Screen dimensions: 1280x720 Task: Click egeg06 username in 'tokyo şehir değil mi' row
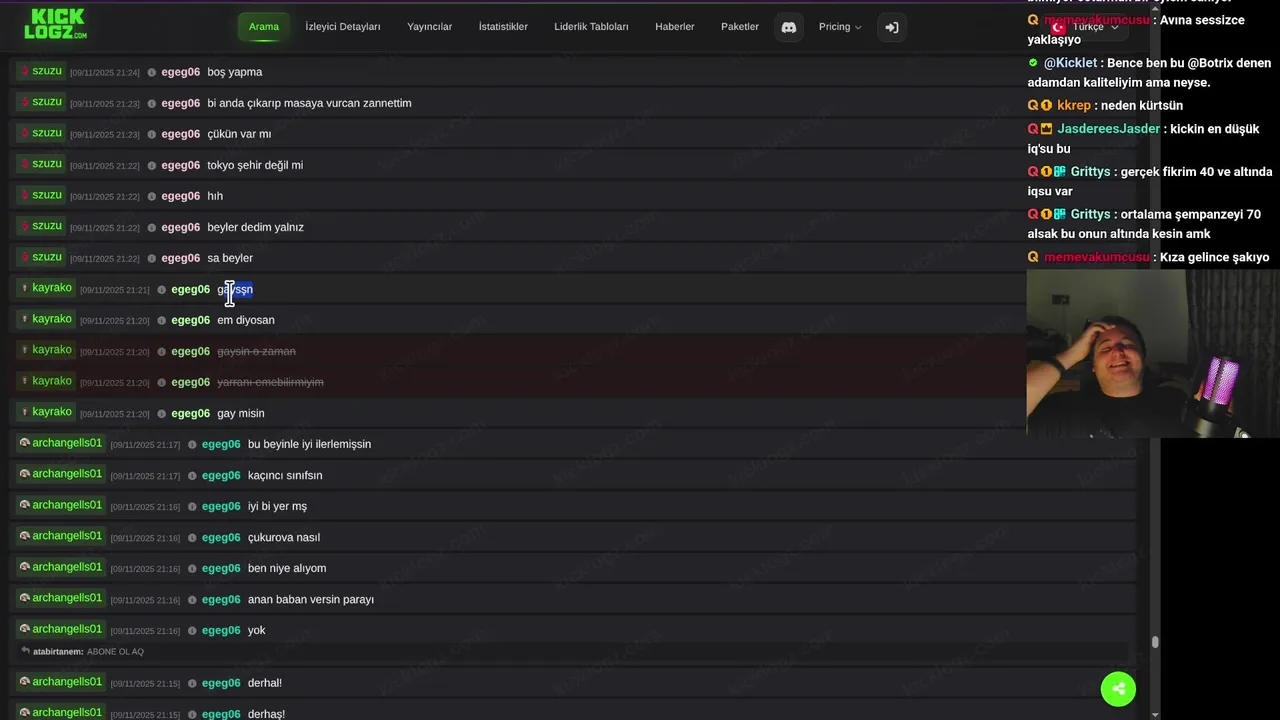pos(181,165)
